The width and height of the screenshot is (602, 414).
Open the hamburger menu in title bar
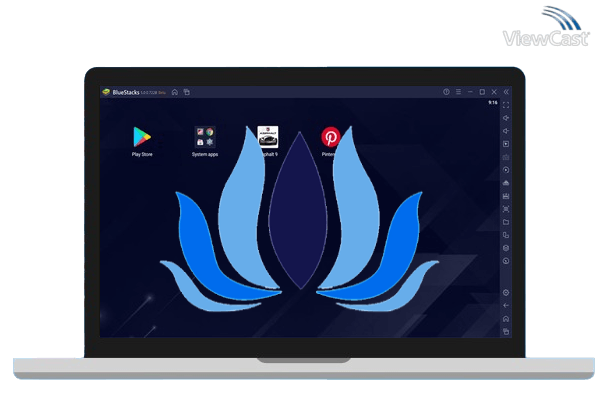(458, 92)
